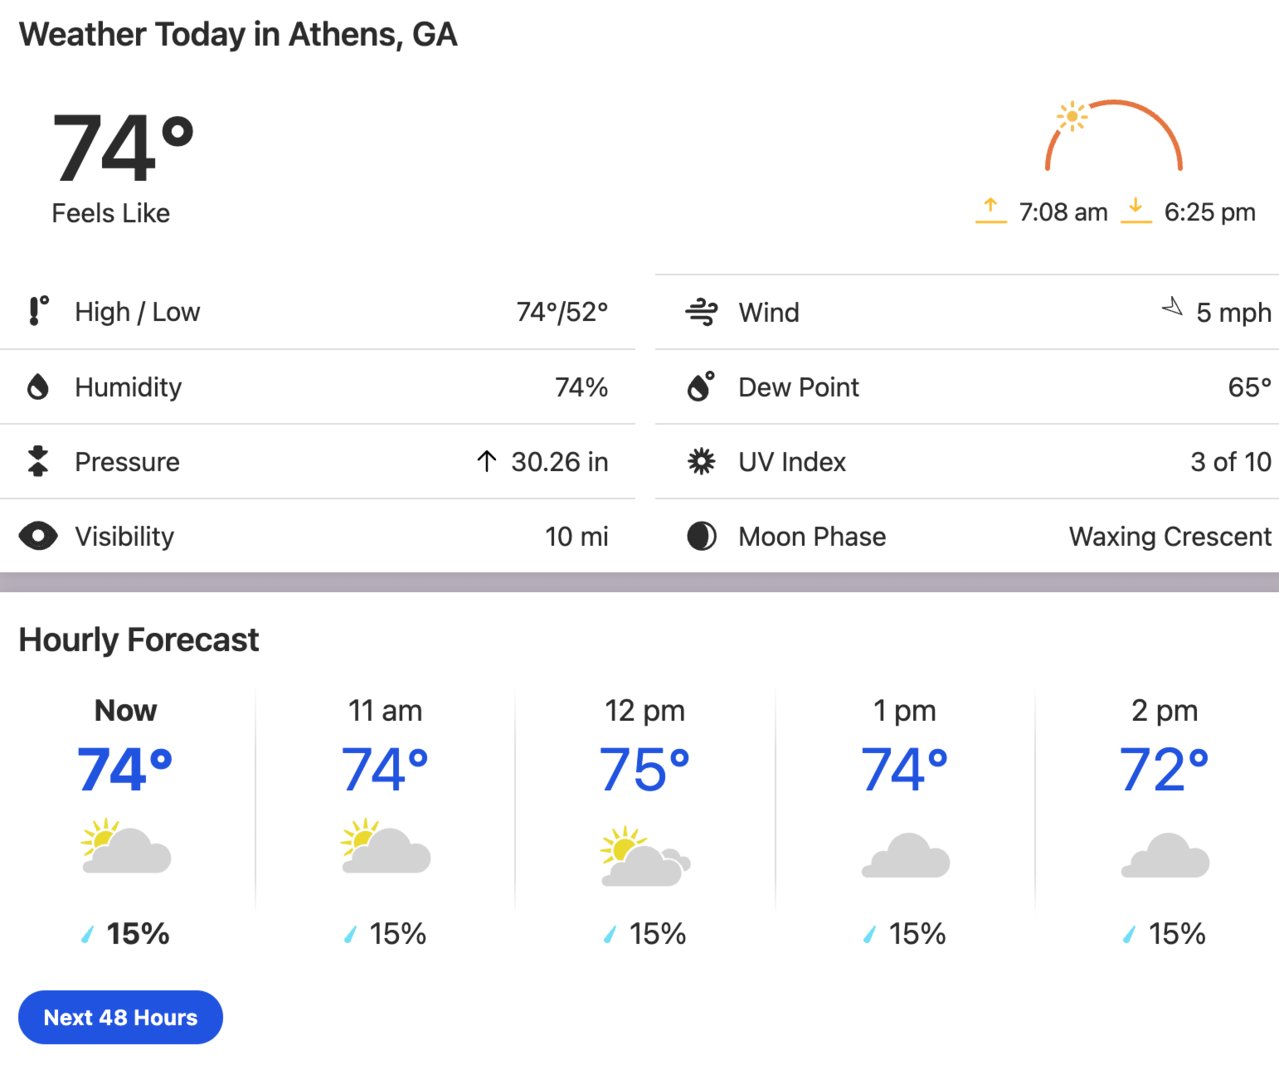Click the sunrise arrow icon by 7:08 am
The height and width of the screenshot is (1065, 1279).
pyautogui.click(x=990, y=210)
